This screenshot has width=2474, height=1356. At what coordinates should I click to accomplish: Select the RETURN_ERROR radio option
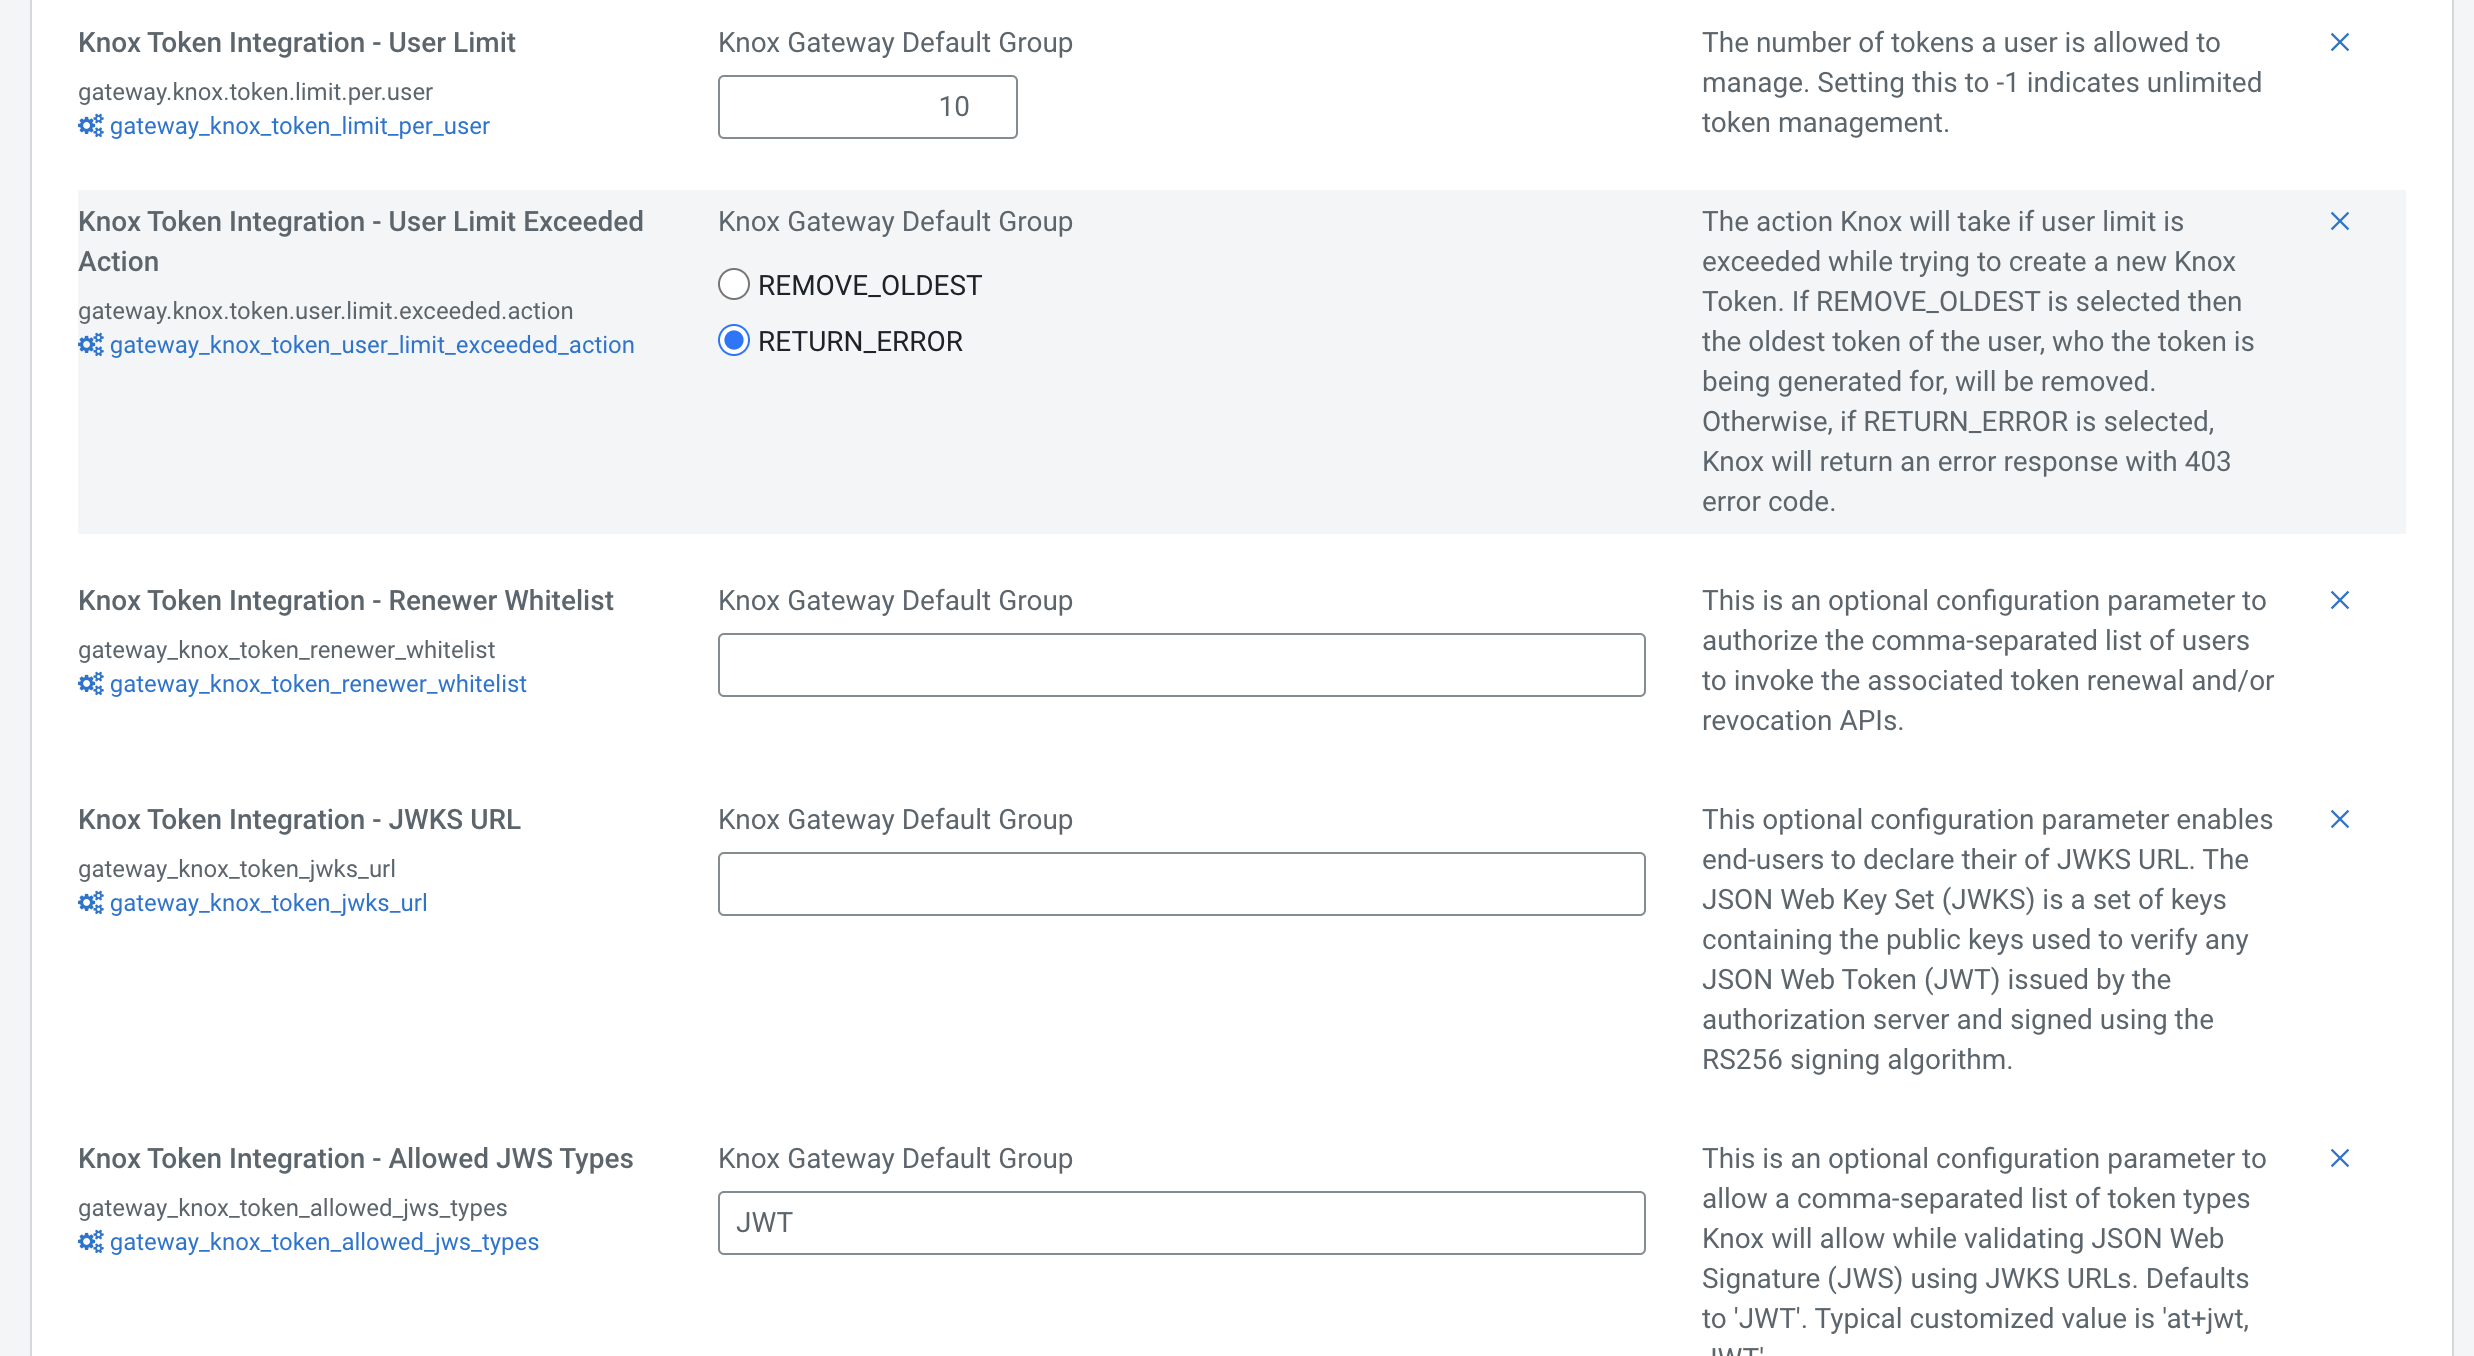(734, 341)
